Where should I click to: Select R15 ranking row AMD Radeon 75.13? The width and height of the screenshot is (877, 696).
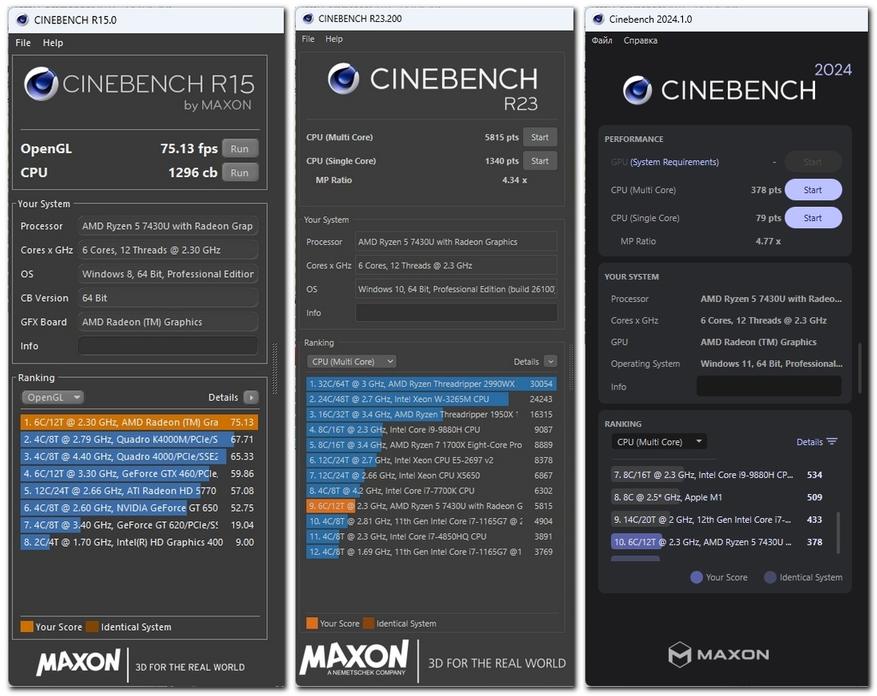[139, 422]
